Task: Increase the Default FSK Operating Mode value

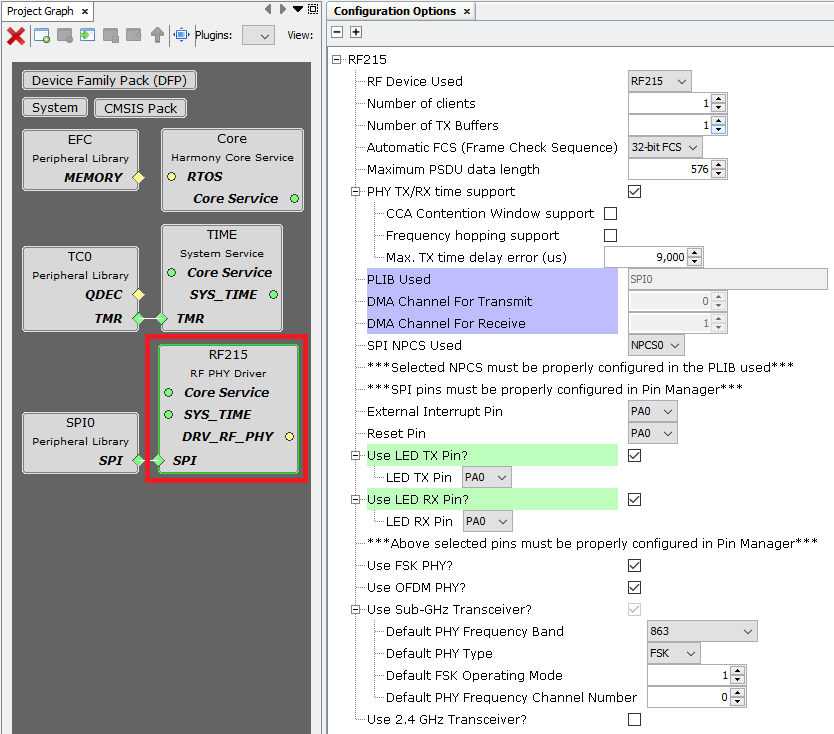Action: click(x=737, y=671)
